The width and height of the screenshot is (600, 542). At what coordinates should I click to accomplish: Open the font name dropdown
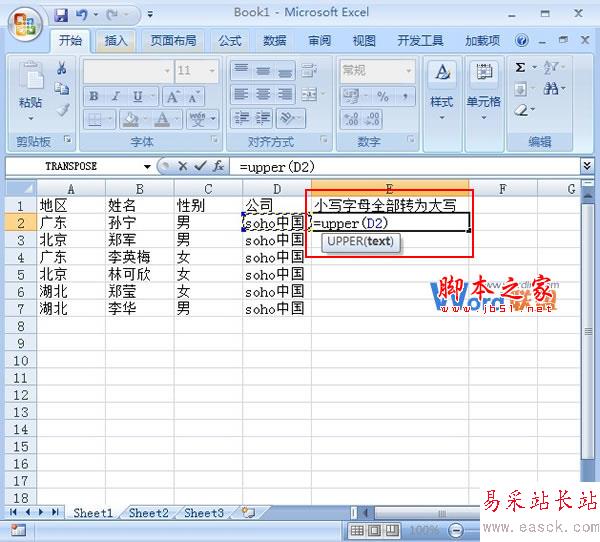(x=167, y=71)
